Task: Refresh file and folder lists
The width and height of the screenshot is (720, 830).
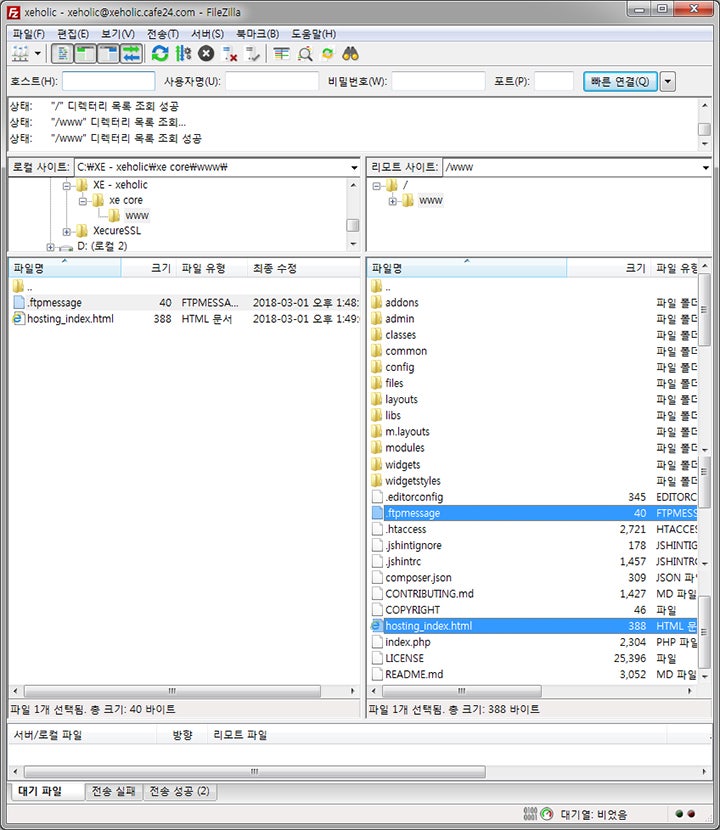Action: [160, 53]
